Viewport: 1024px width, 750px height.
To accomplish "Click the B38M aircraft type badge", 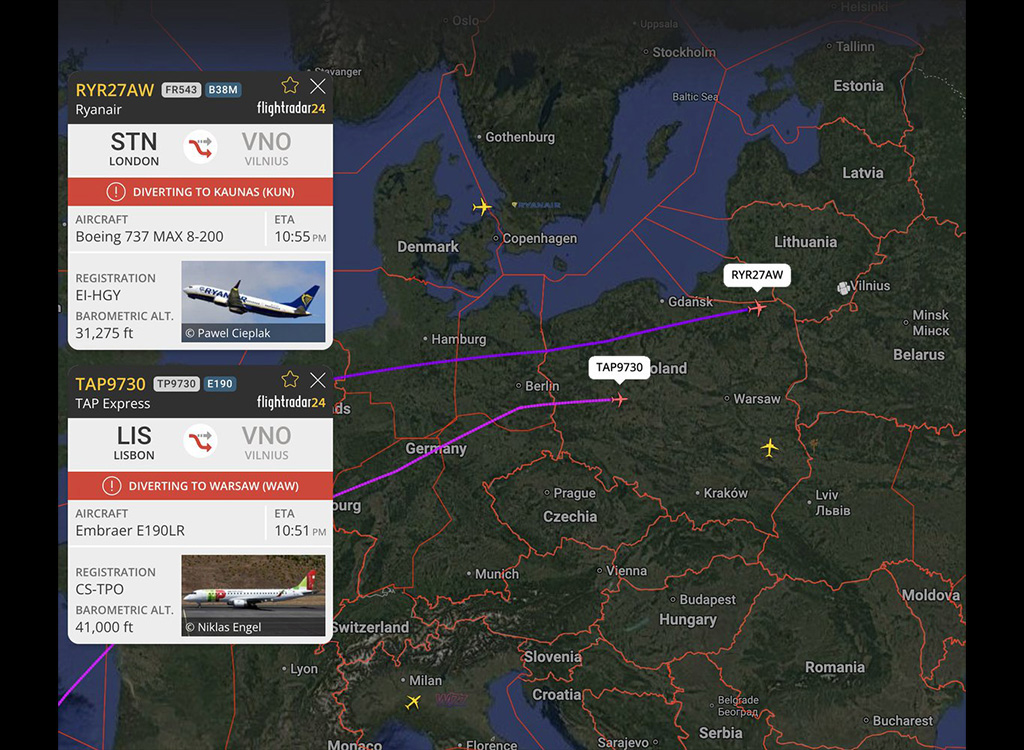I will (223, 90).
